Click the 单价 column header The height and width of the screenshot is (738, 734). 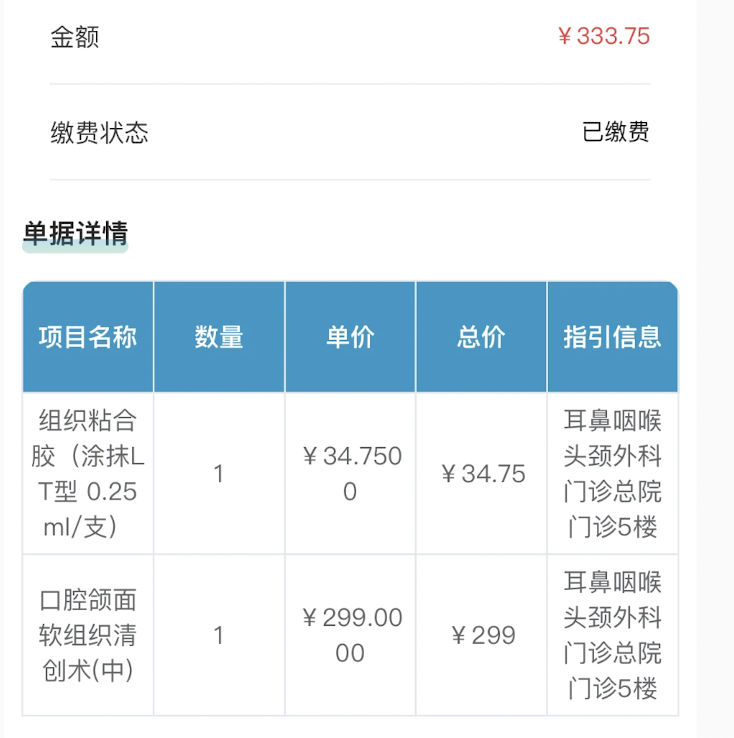[x=350, y=337]
